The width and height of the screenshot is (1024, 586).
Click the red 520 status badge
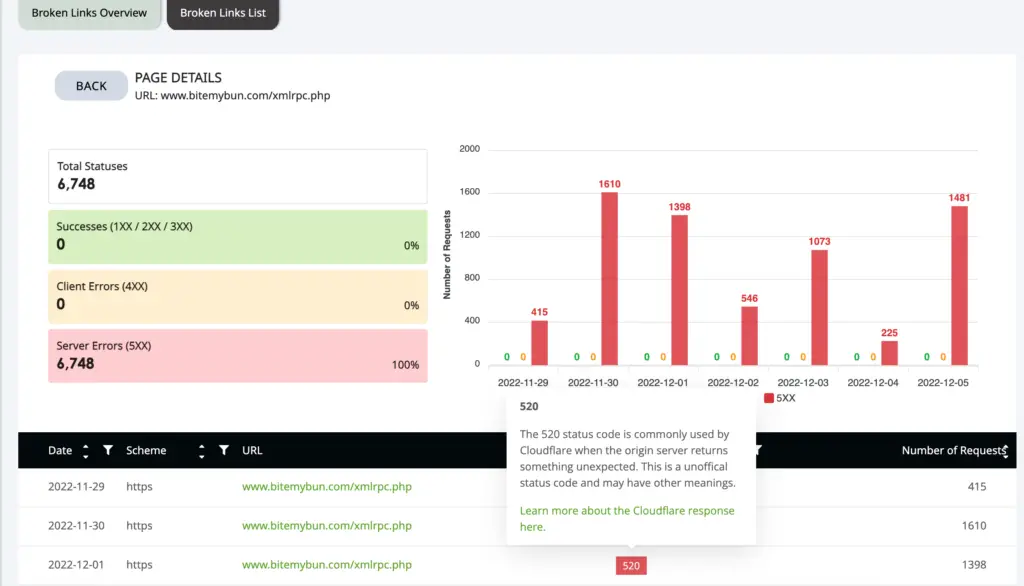pos(631,566)
